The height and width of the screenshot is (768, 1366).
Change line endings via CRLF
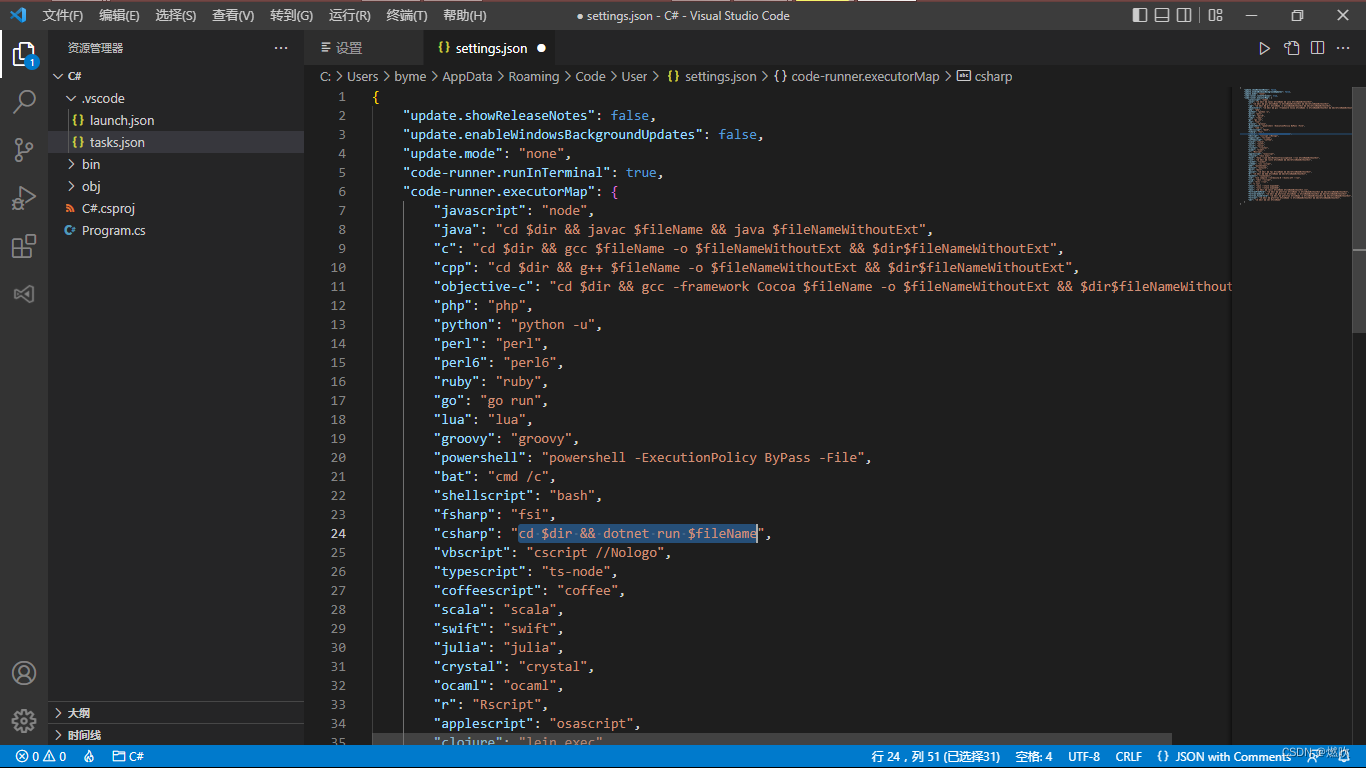(1128, 757)
